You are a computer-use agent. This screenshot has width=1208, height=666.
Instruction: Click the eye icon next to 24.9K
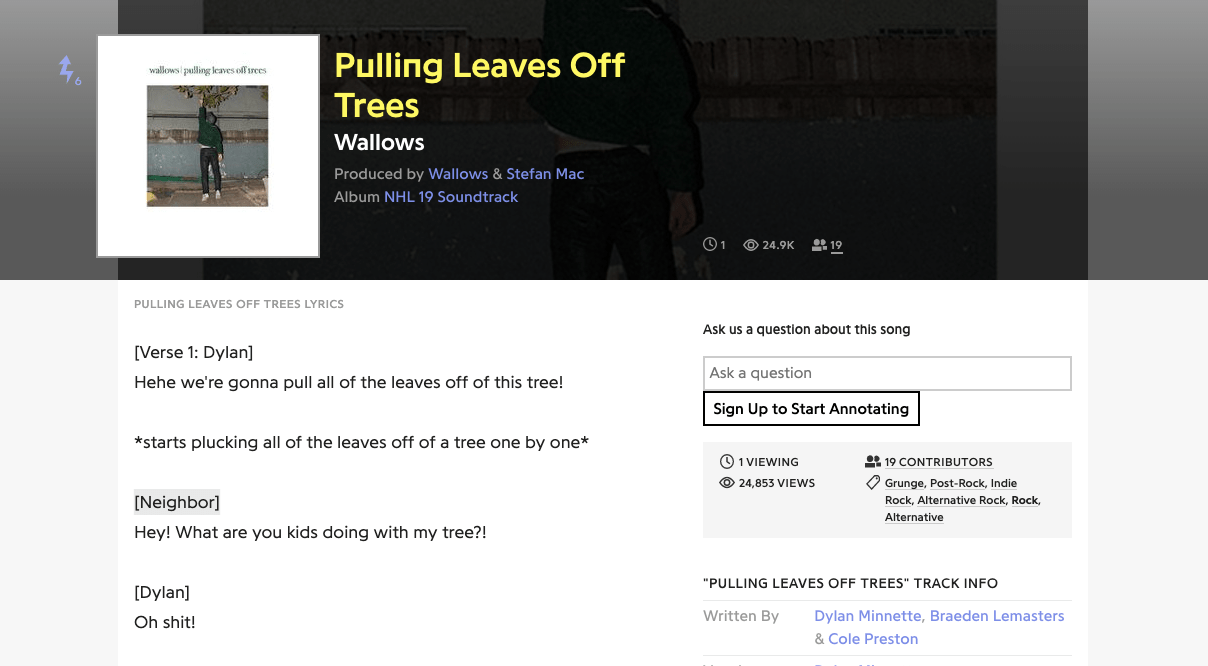(749, 244)
